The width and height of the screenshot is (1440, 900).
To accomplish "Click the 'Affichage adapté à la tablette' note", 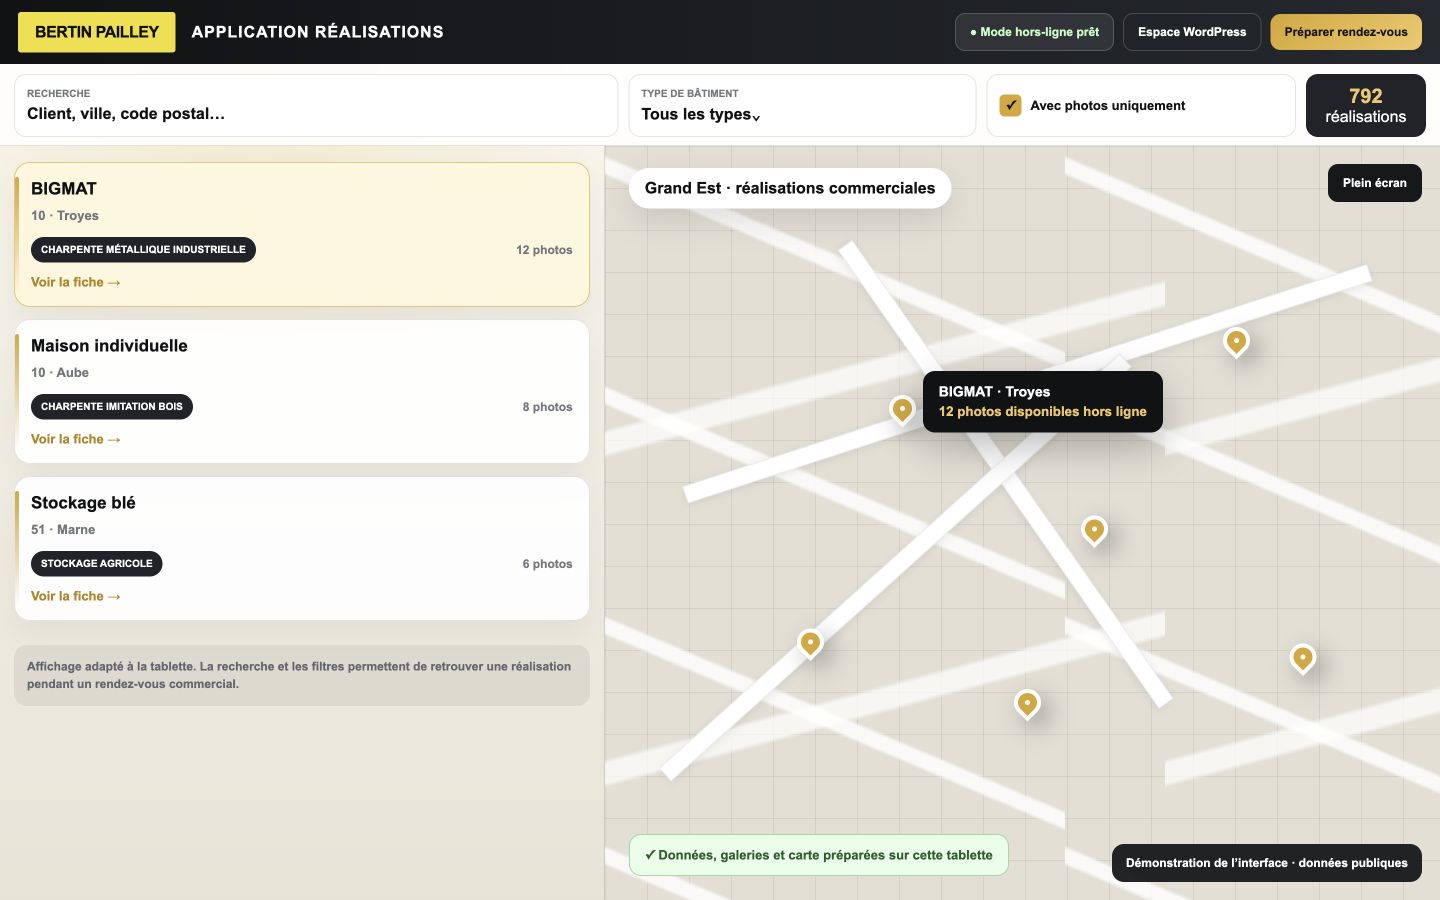I will (x=302, y=676).
